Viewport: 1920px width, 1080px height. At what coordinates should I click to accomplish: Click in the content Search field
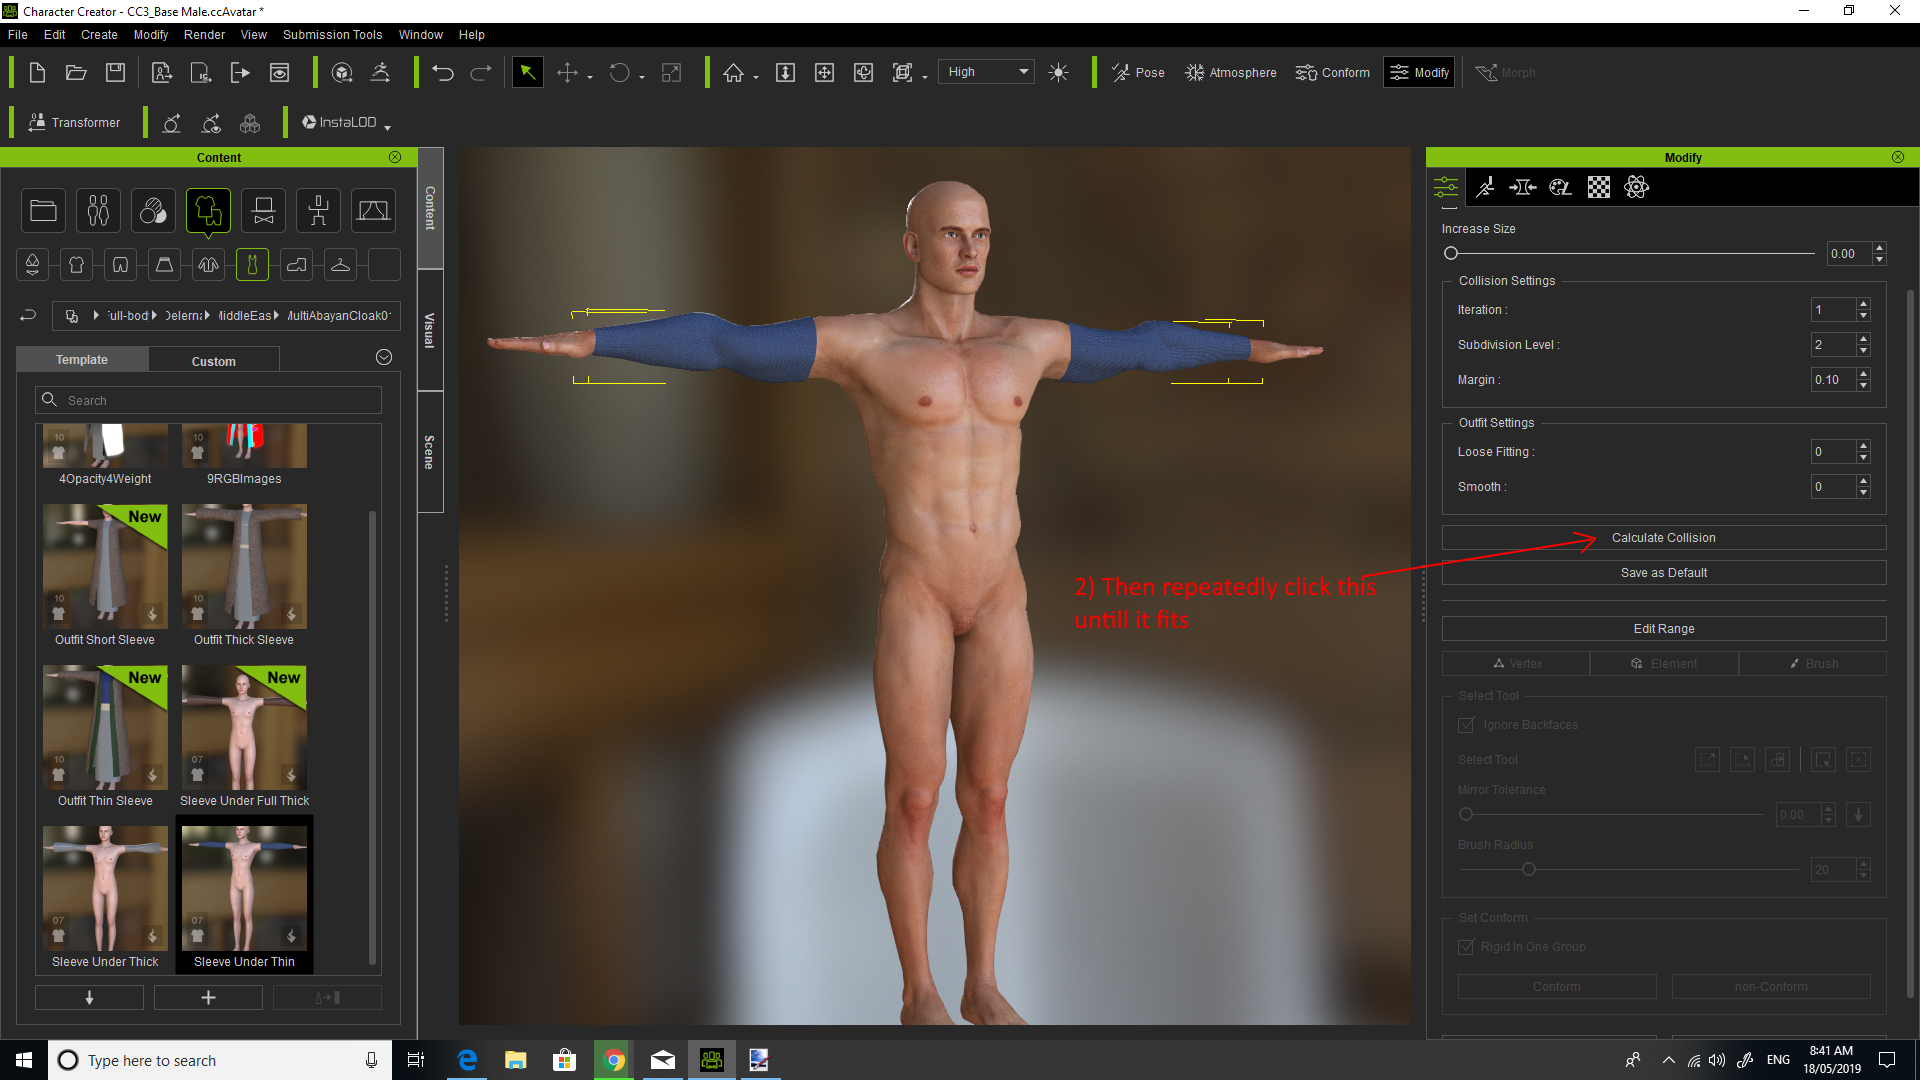[x=208, y=400]
